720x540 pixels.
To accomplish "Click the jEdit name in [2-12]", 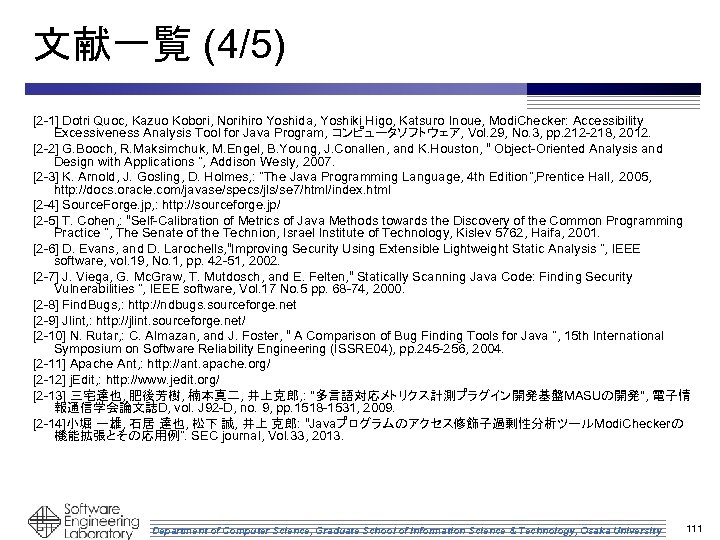I will coord(83,380).
